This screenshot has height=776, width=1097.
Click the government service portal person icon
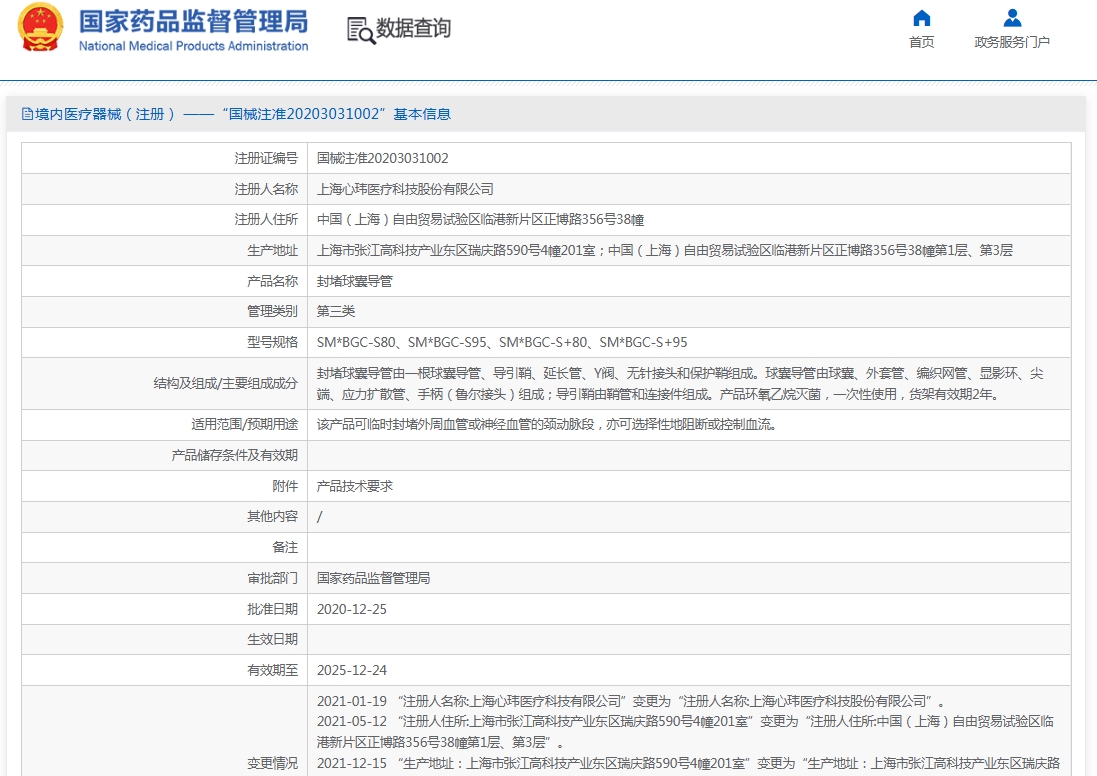[x=1012, y=18]
